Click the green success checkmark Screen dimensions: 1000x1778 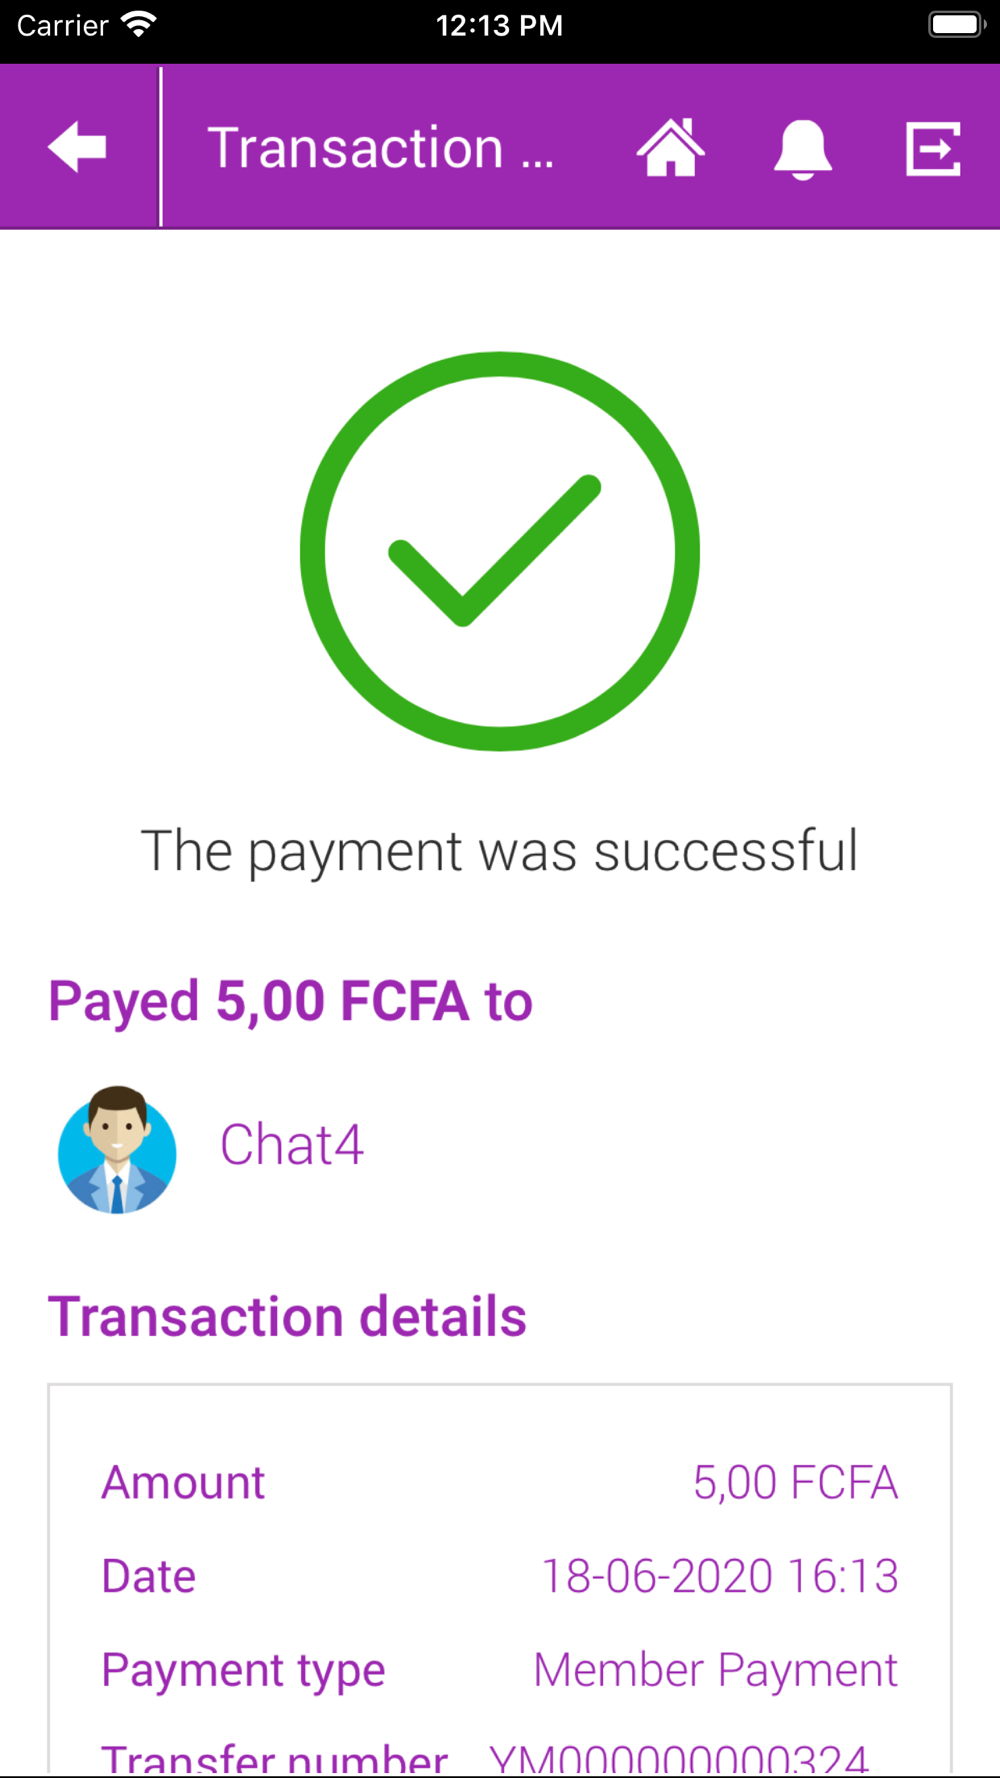point(500,551)
